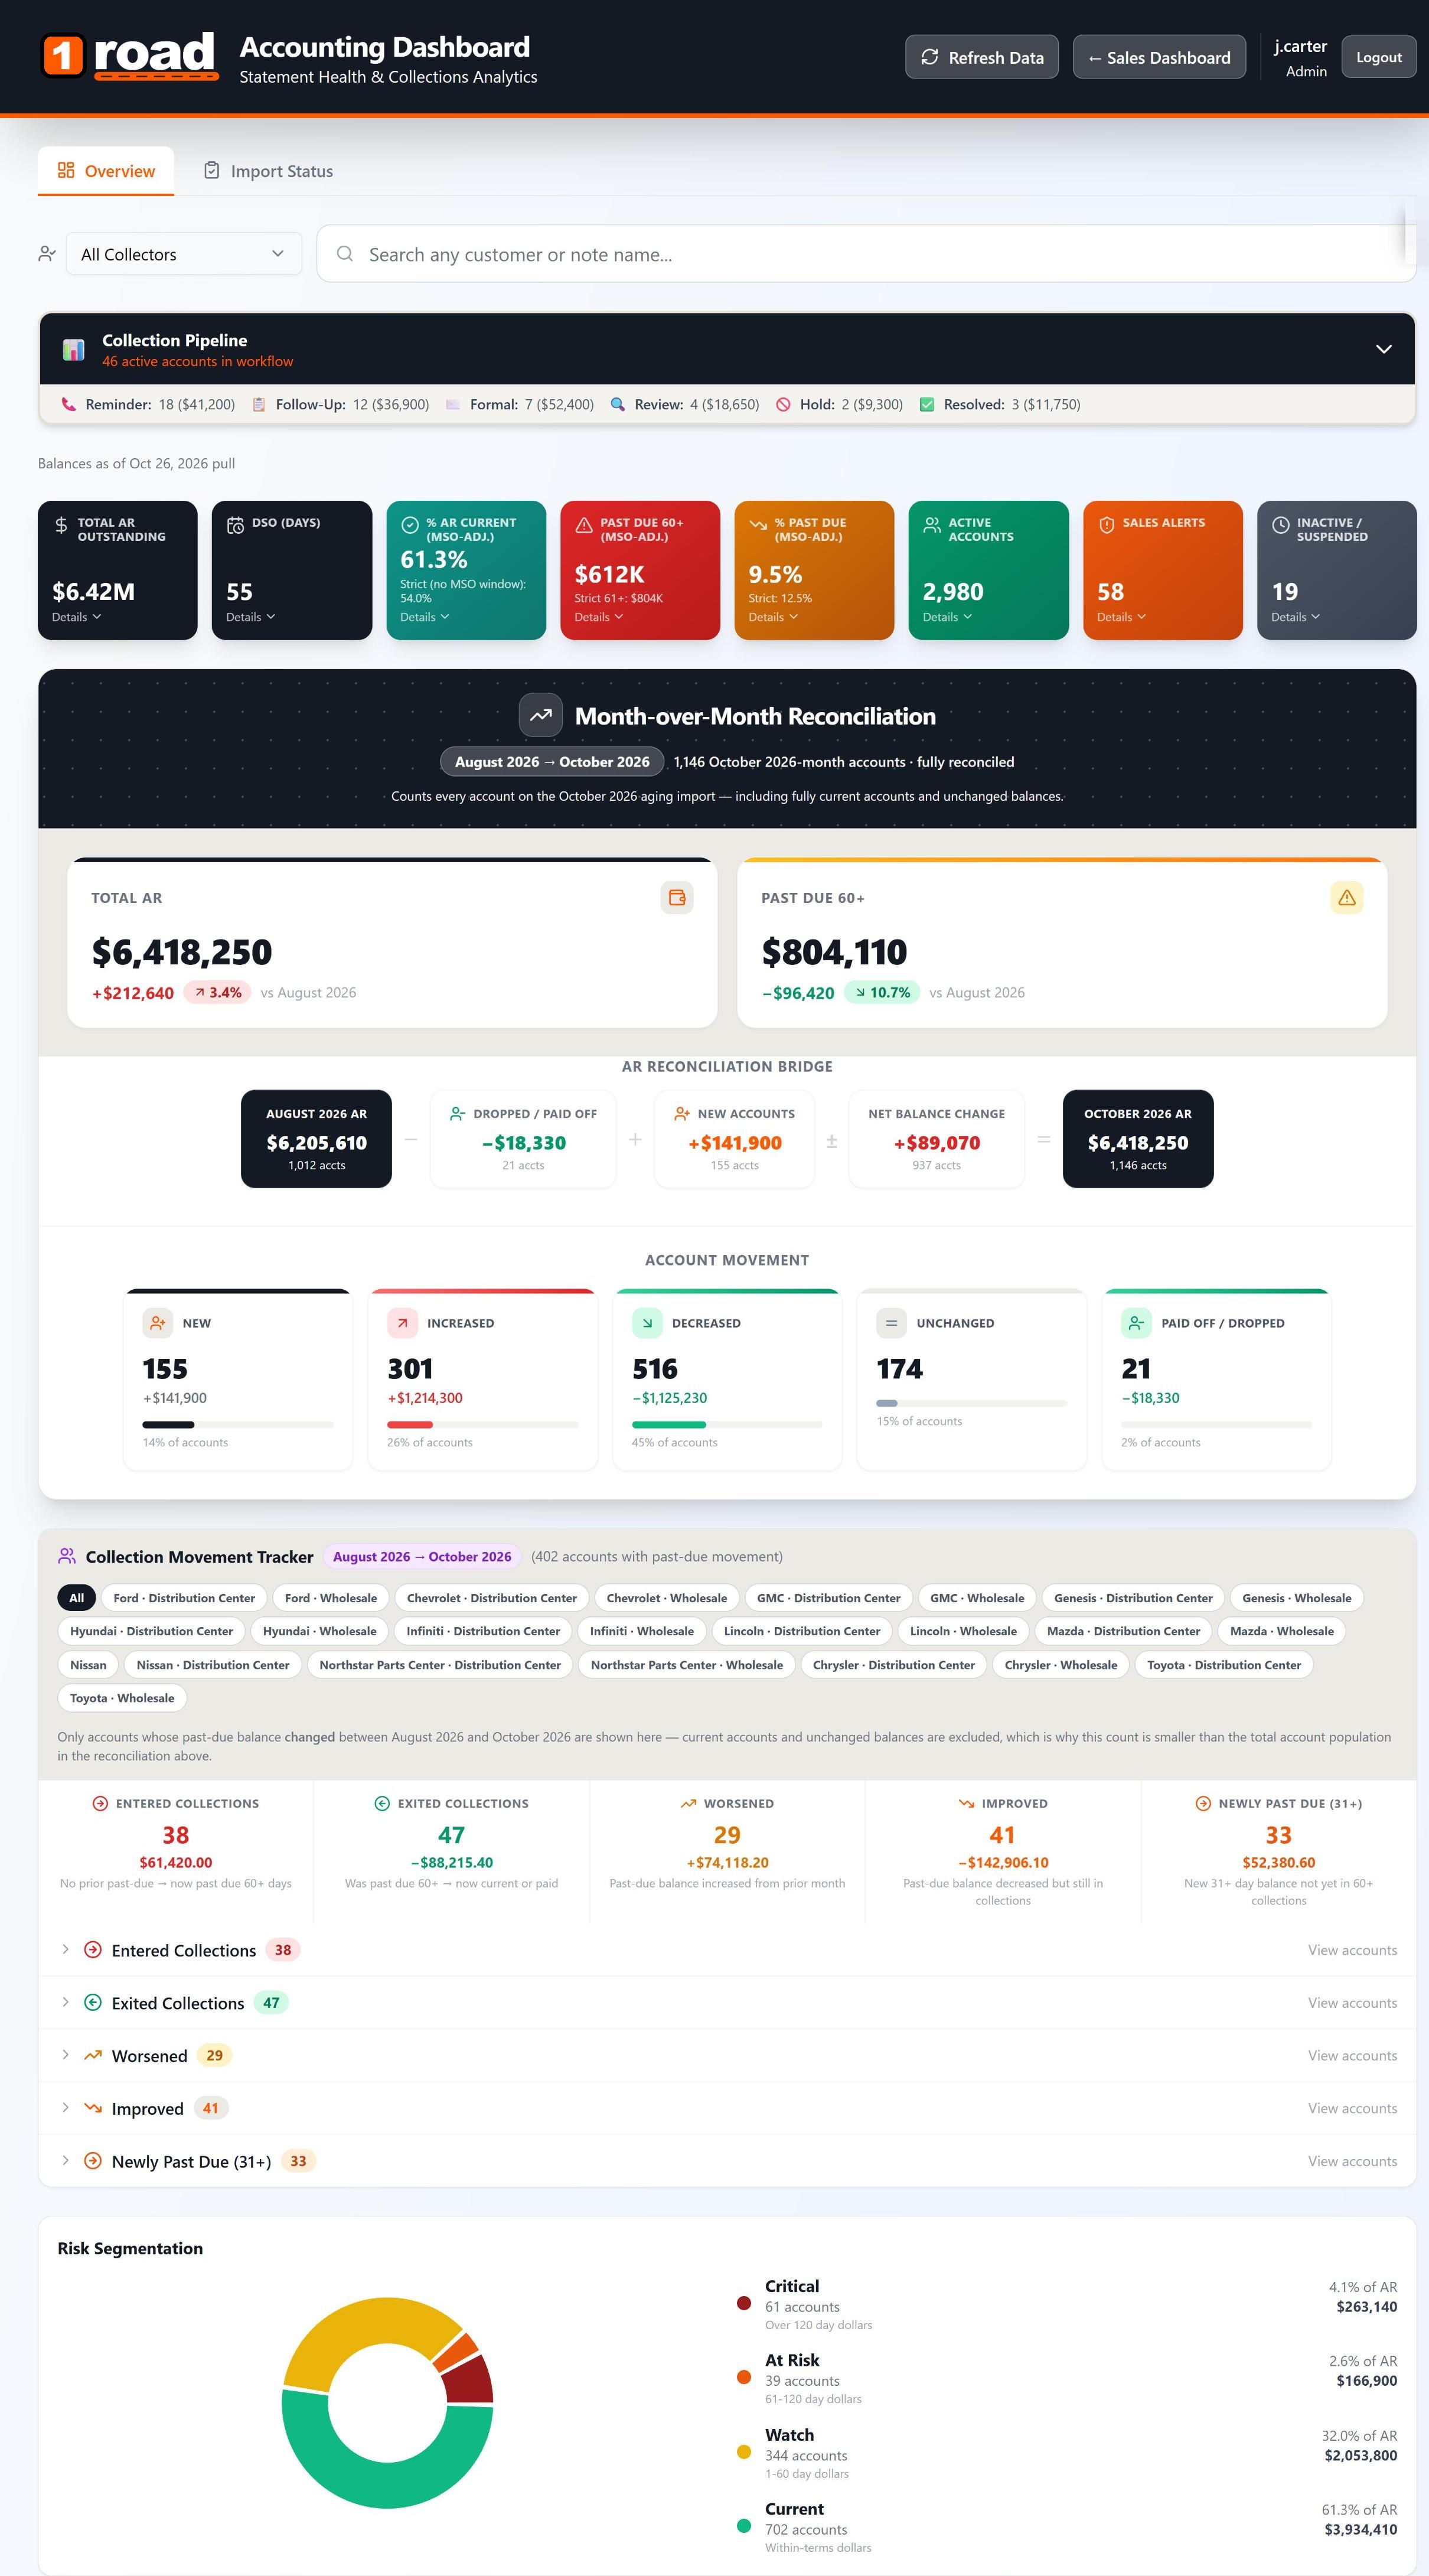The width and height of the screenshot is (1429, 2576).
Task: Expand the Exited Collections row
Action: 727,2003
